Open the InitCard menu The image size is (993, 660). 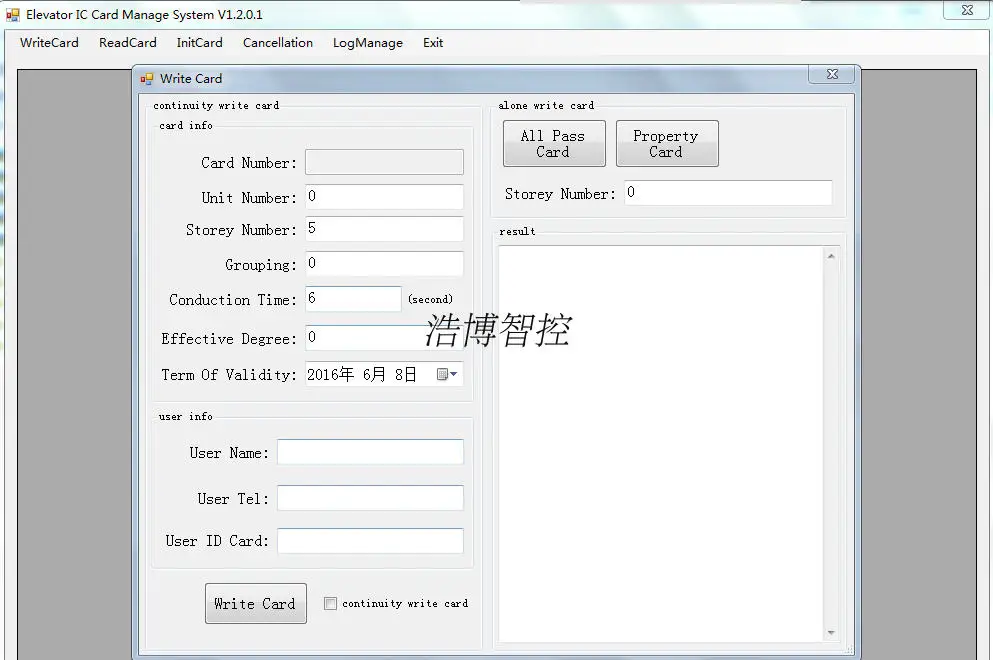[199, 42]
